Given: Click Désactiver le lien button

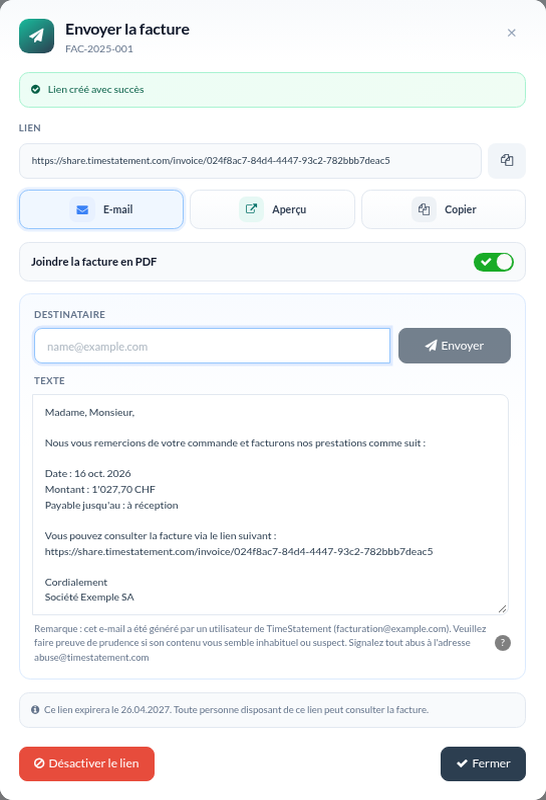Looking at the screenshot, I should tap(87, 764).
